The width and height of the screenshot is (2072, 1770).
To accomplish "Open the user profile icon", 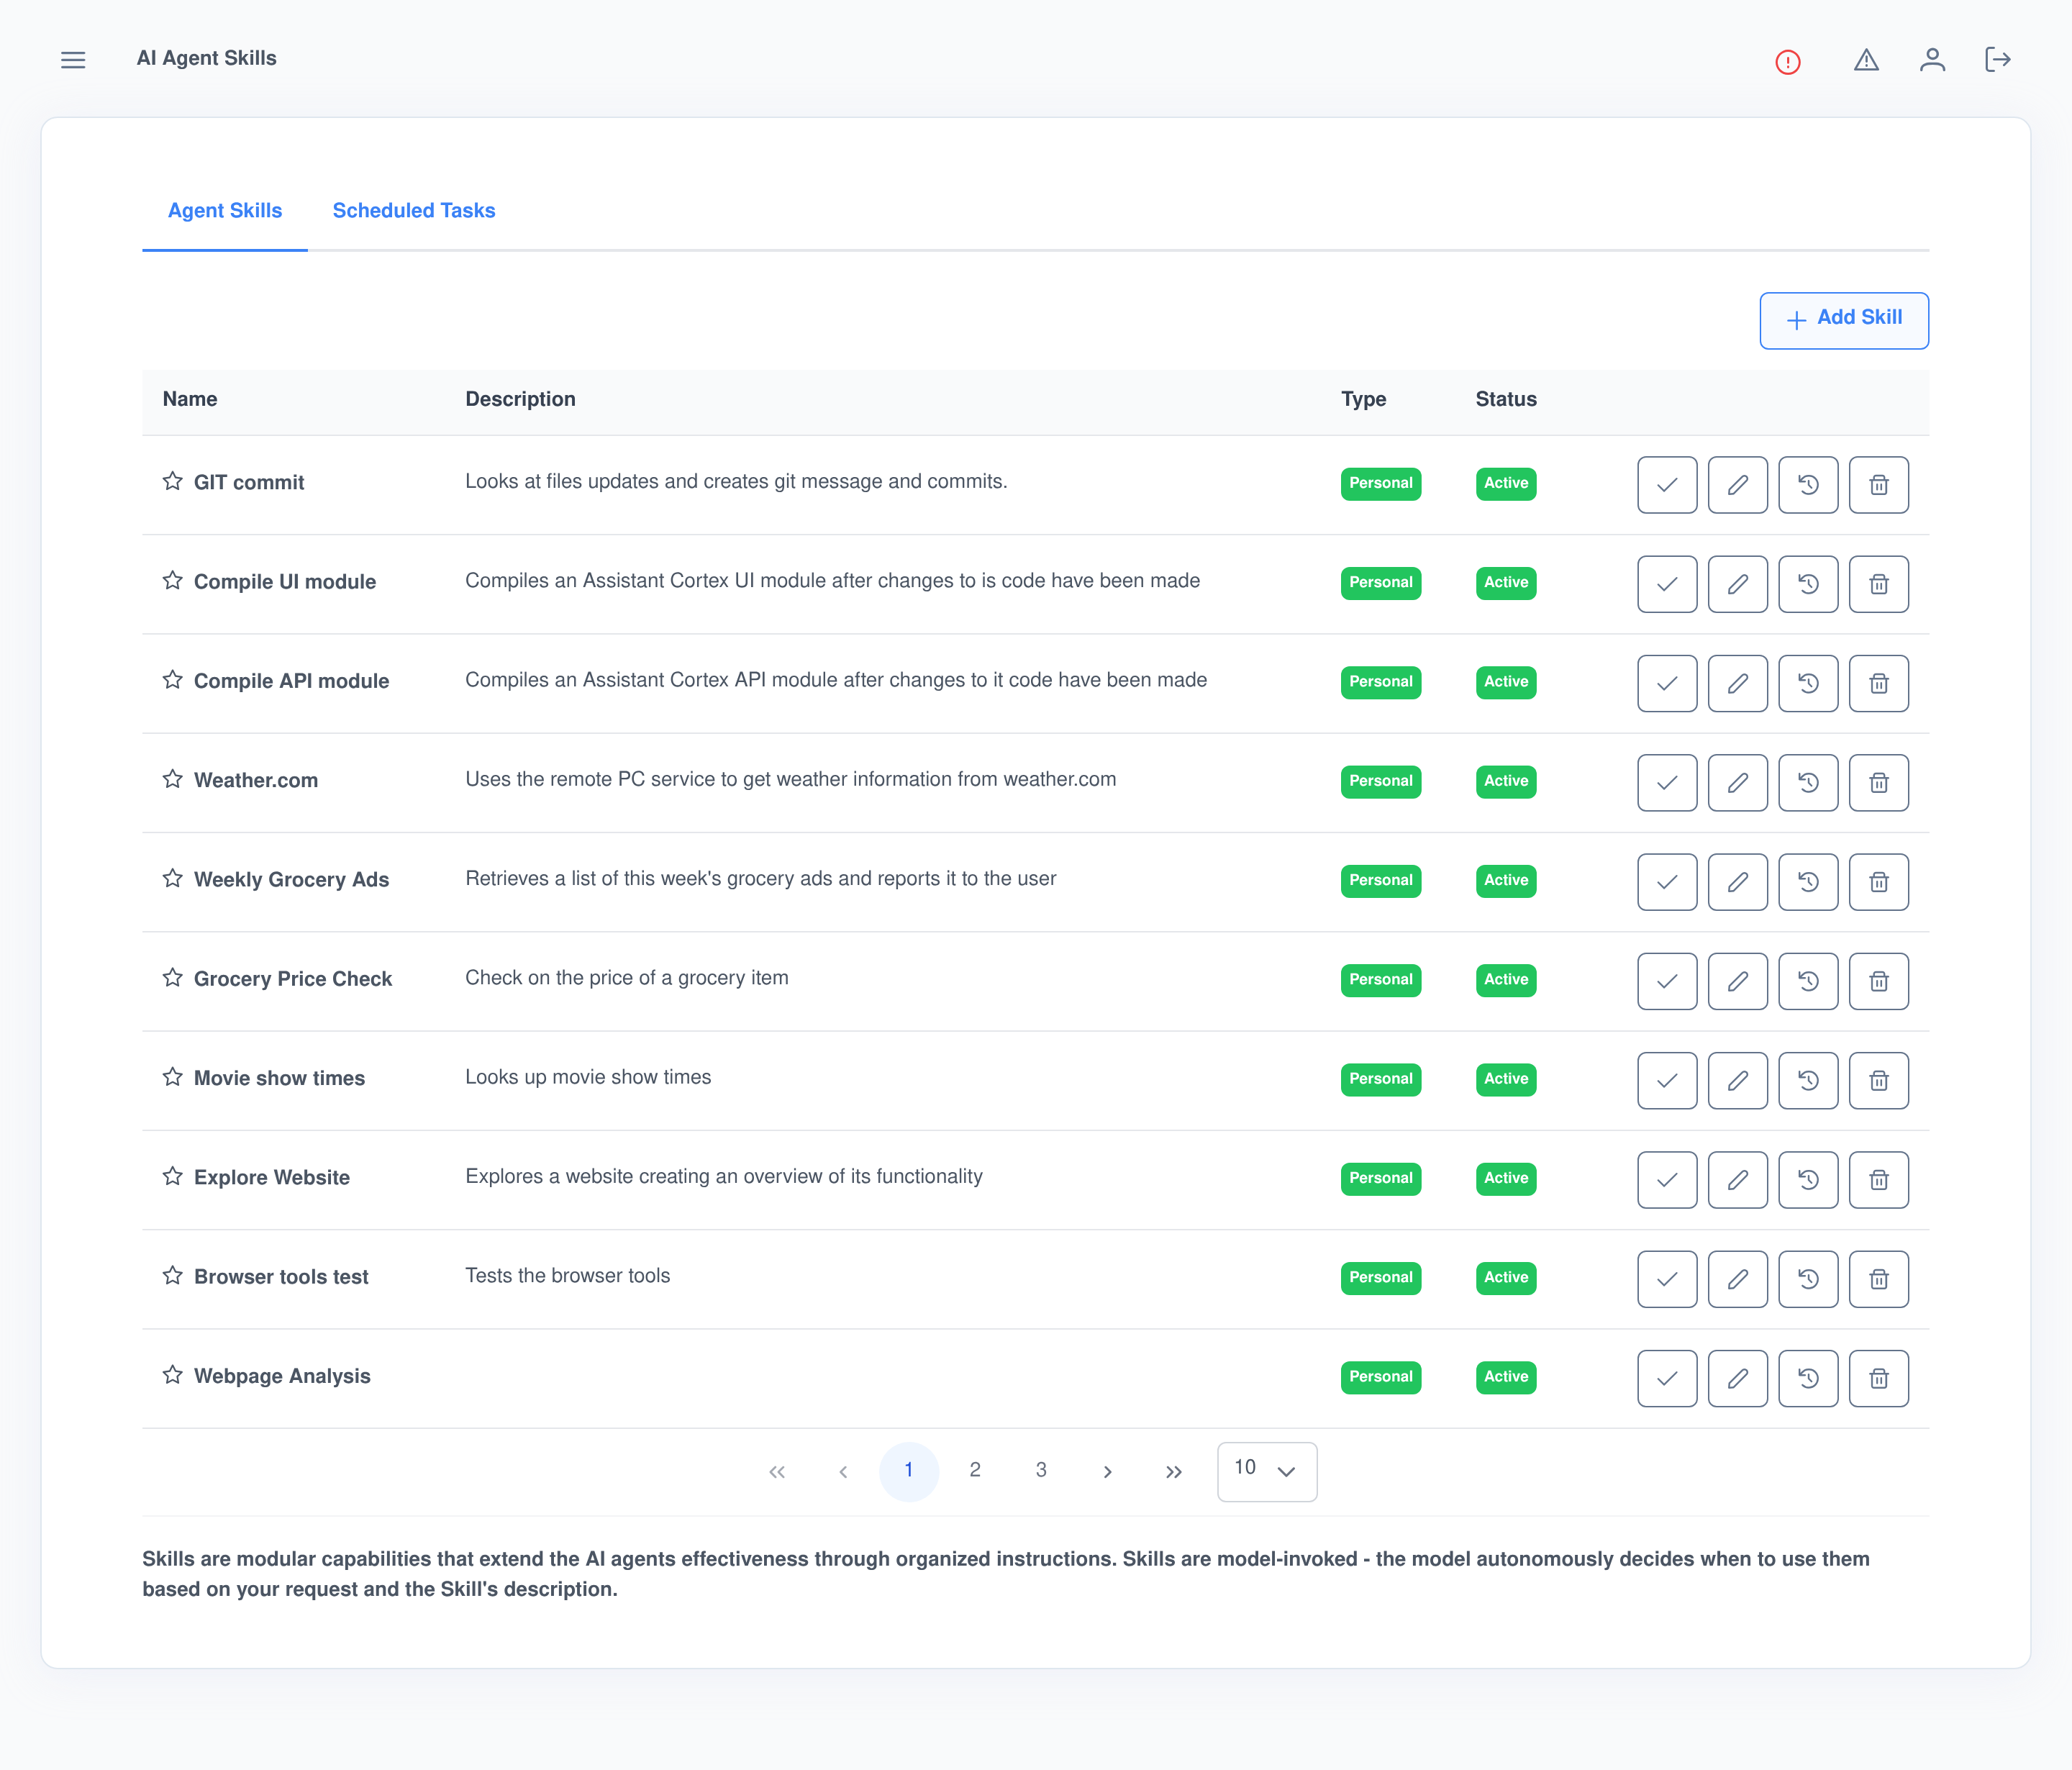I will (x=1932, y=60).
